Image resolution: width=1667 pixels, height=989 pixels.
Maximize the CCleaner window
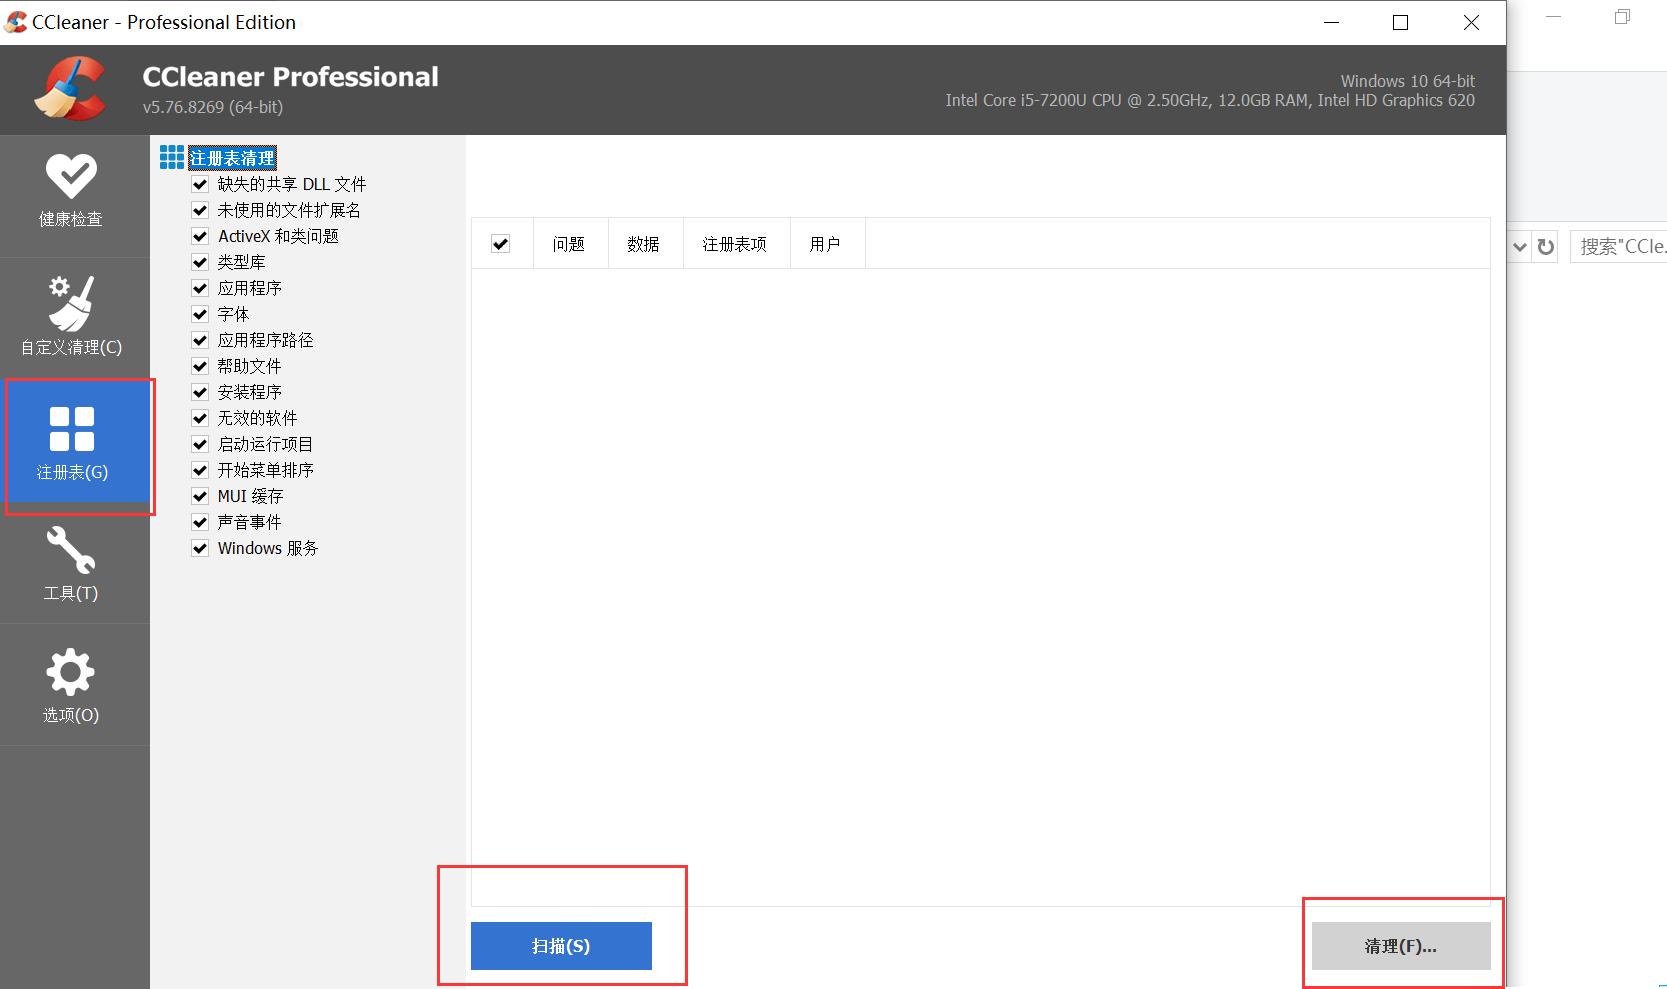pyautogui.click(x=1400, y=22)
